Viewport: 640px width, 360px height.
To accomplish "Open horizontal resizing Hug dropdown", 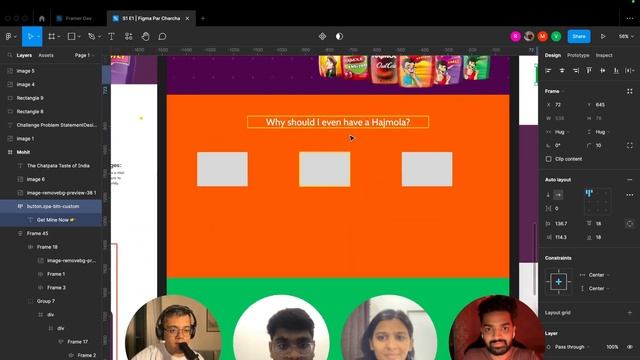I will (x=562, y=132).
